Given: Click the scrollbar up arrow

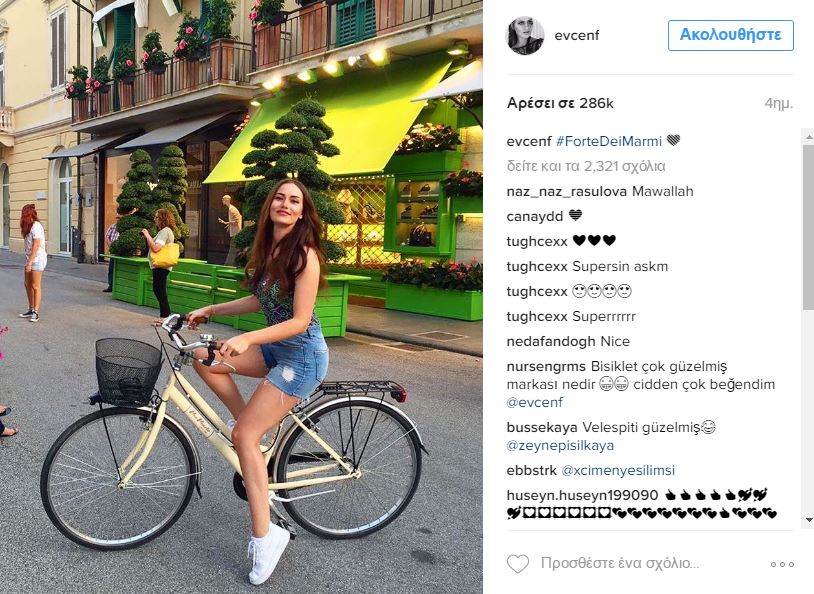Looking at the screenshot, I should click(808, 136).
